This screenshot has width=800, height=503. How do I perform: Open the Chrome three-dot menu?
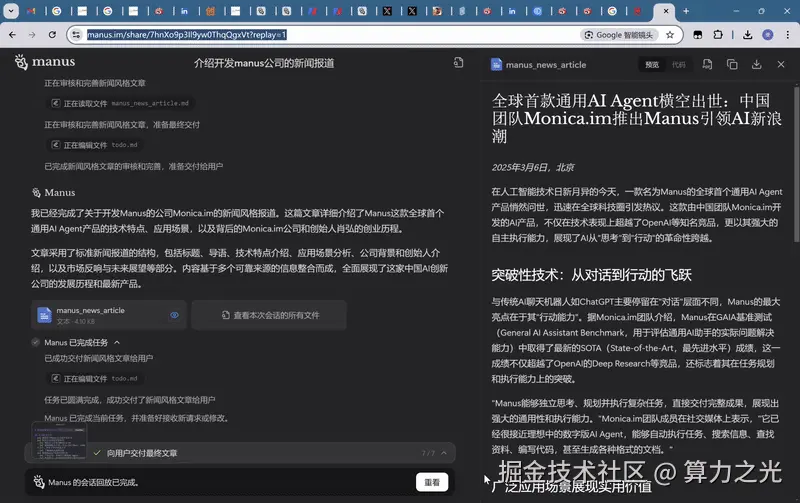point(787,35)
